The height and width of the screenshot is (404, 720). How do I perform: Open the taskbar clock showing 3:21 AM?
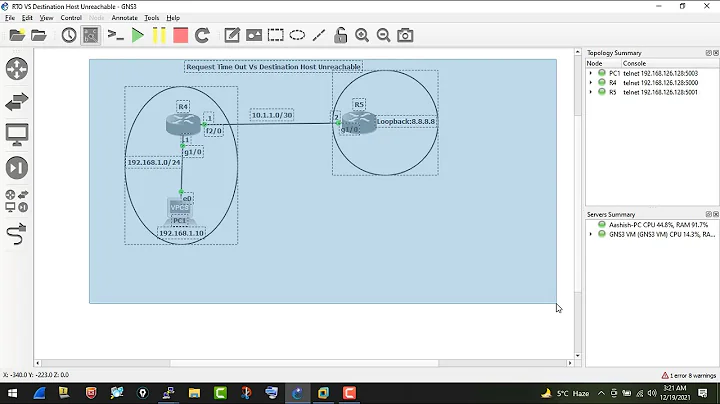pyautogui.click(x=675, y=393)
